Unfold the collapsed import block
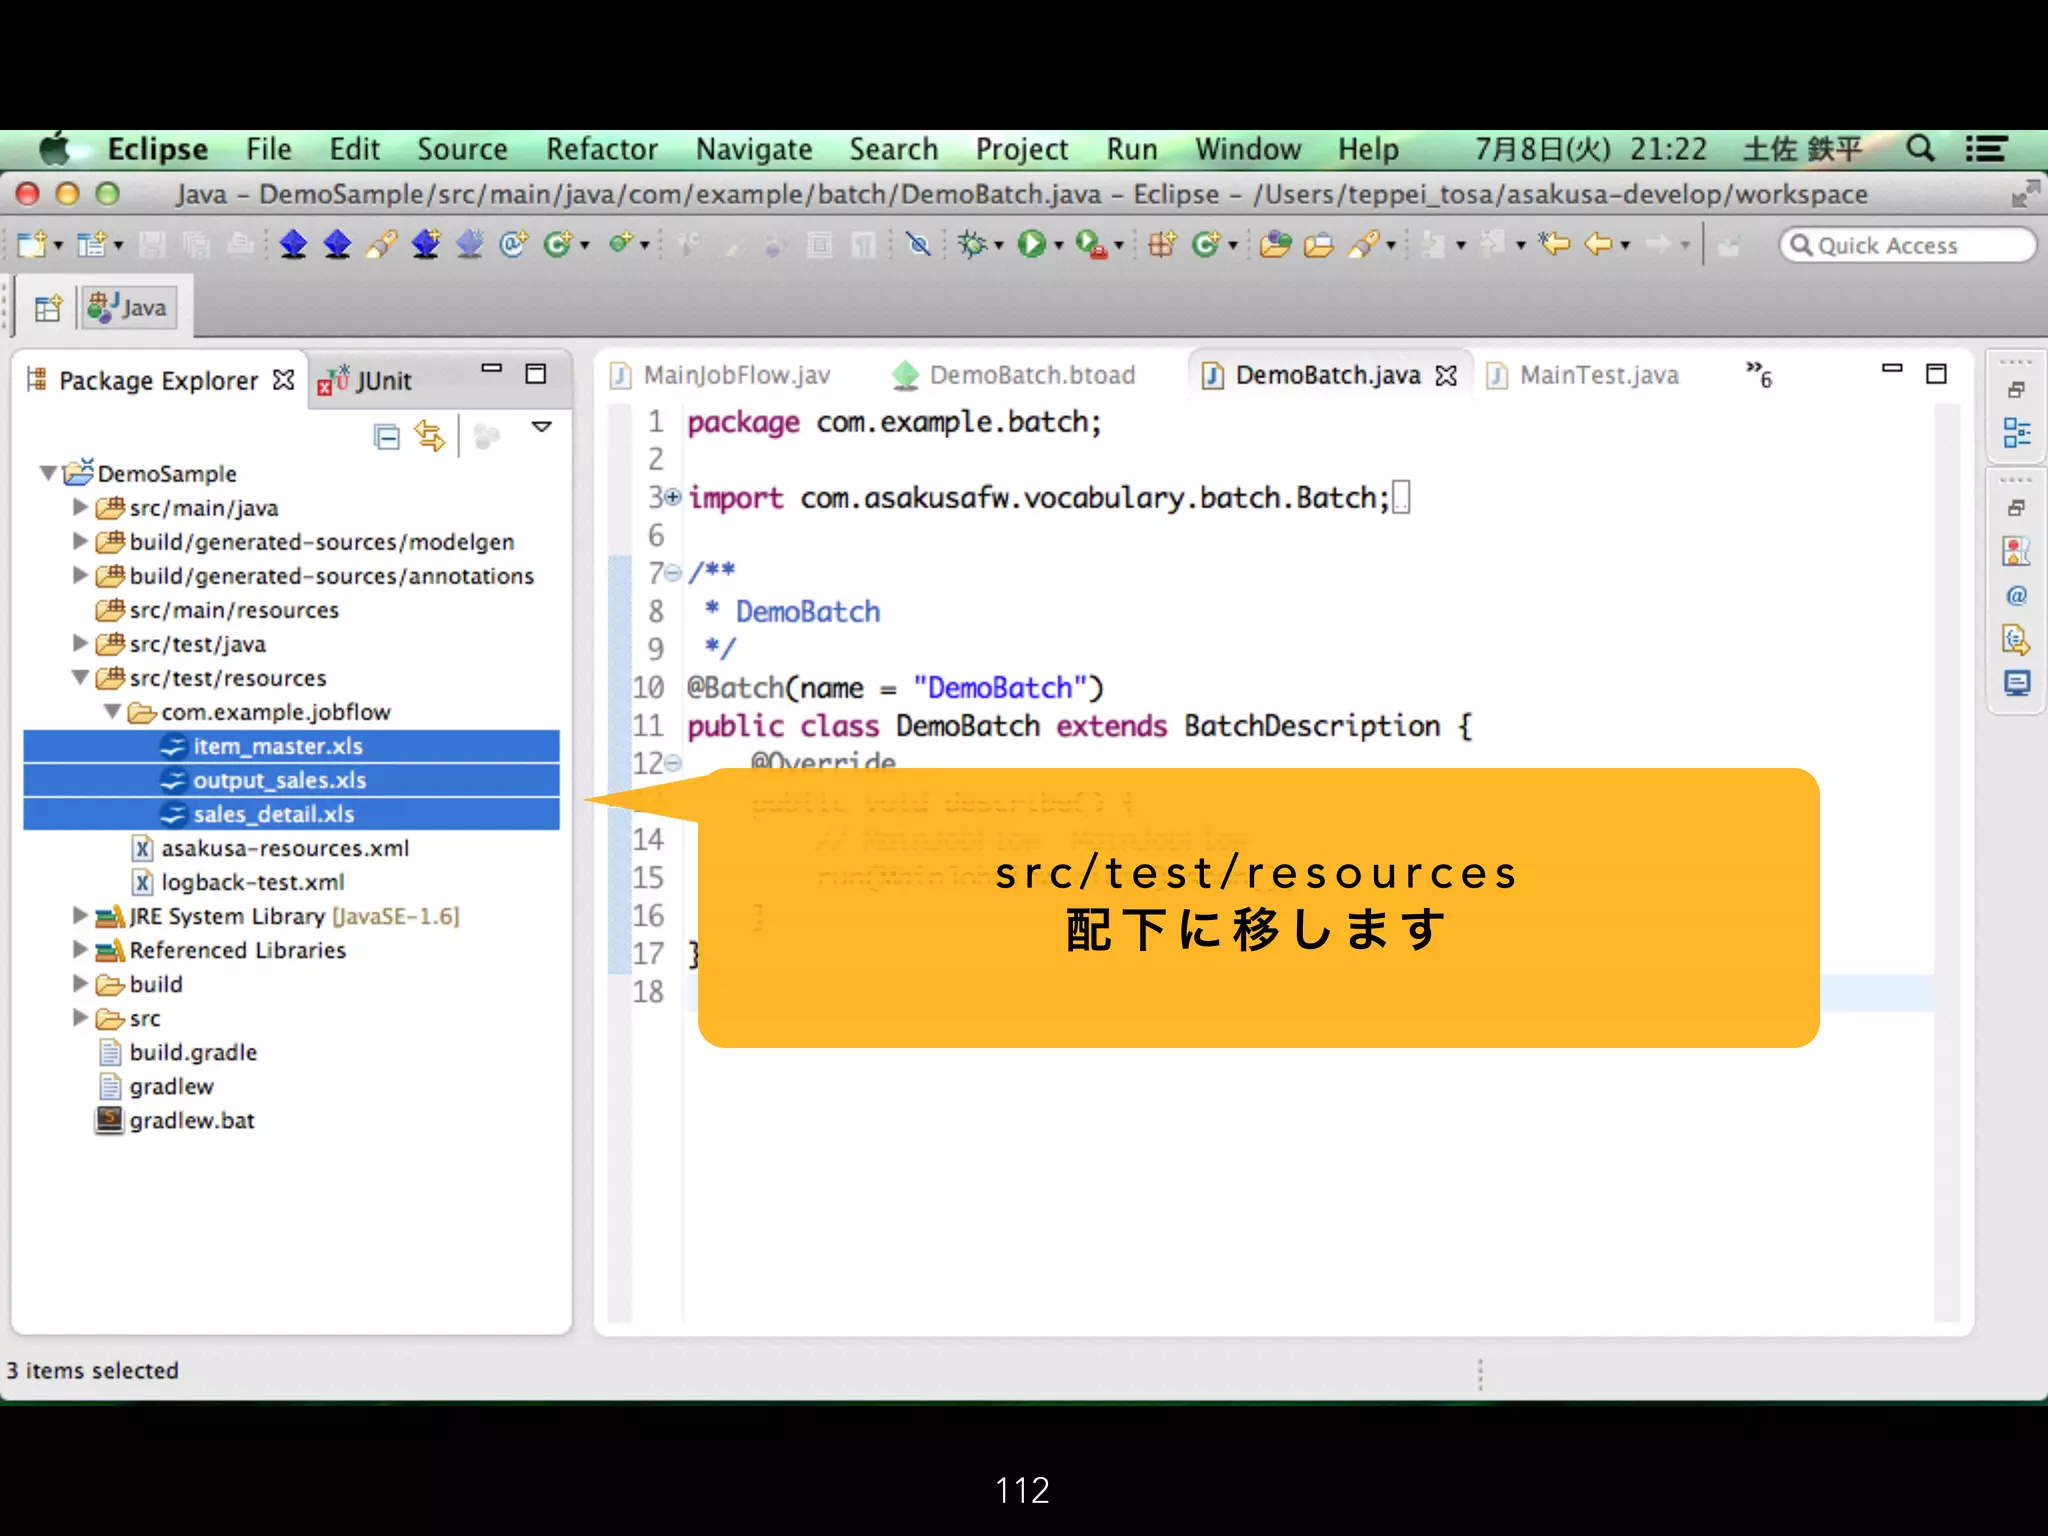Image resolution: width=2048 pixels, height=1536 pixels. (x=673, y=497)
